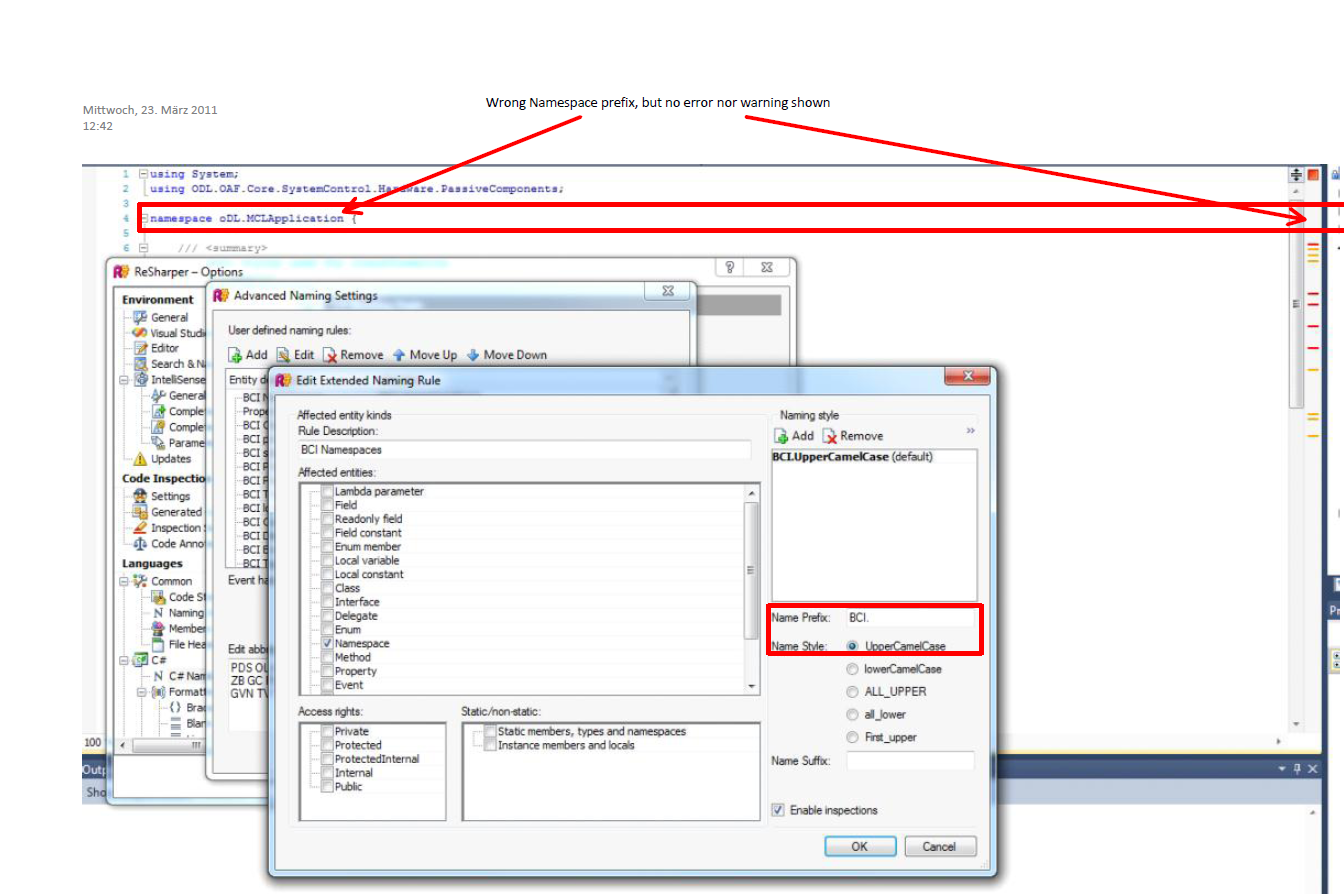Click the Move Down arrow icon
The image size is (1344, 894).
click(x=473, y=355)
